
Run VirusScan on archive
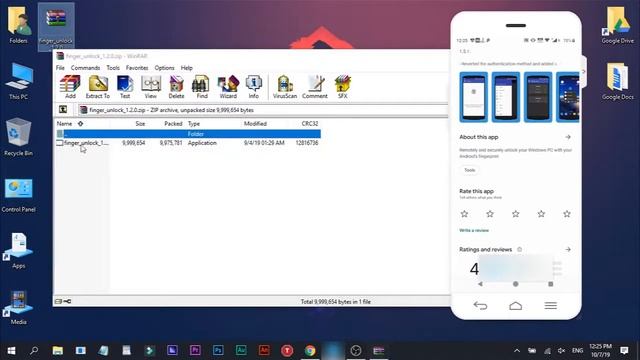[285, 87]
